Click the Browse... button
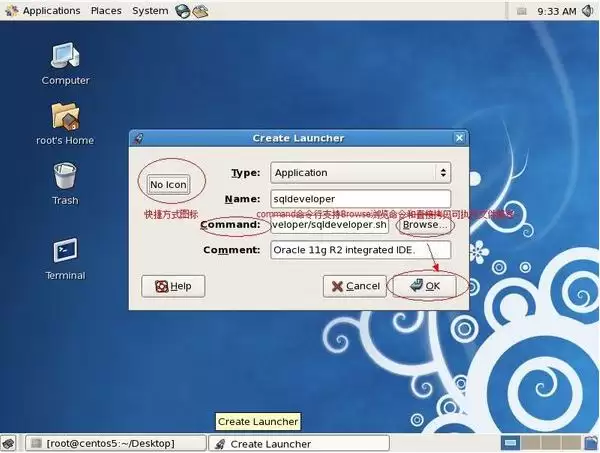This screenshot has height=453, width=600. [x=425, y=225]
